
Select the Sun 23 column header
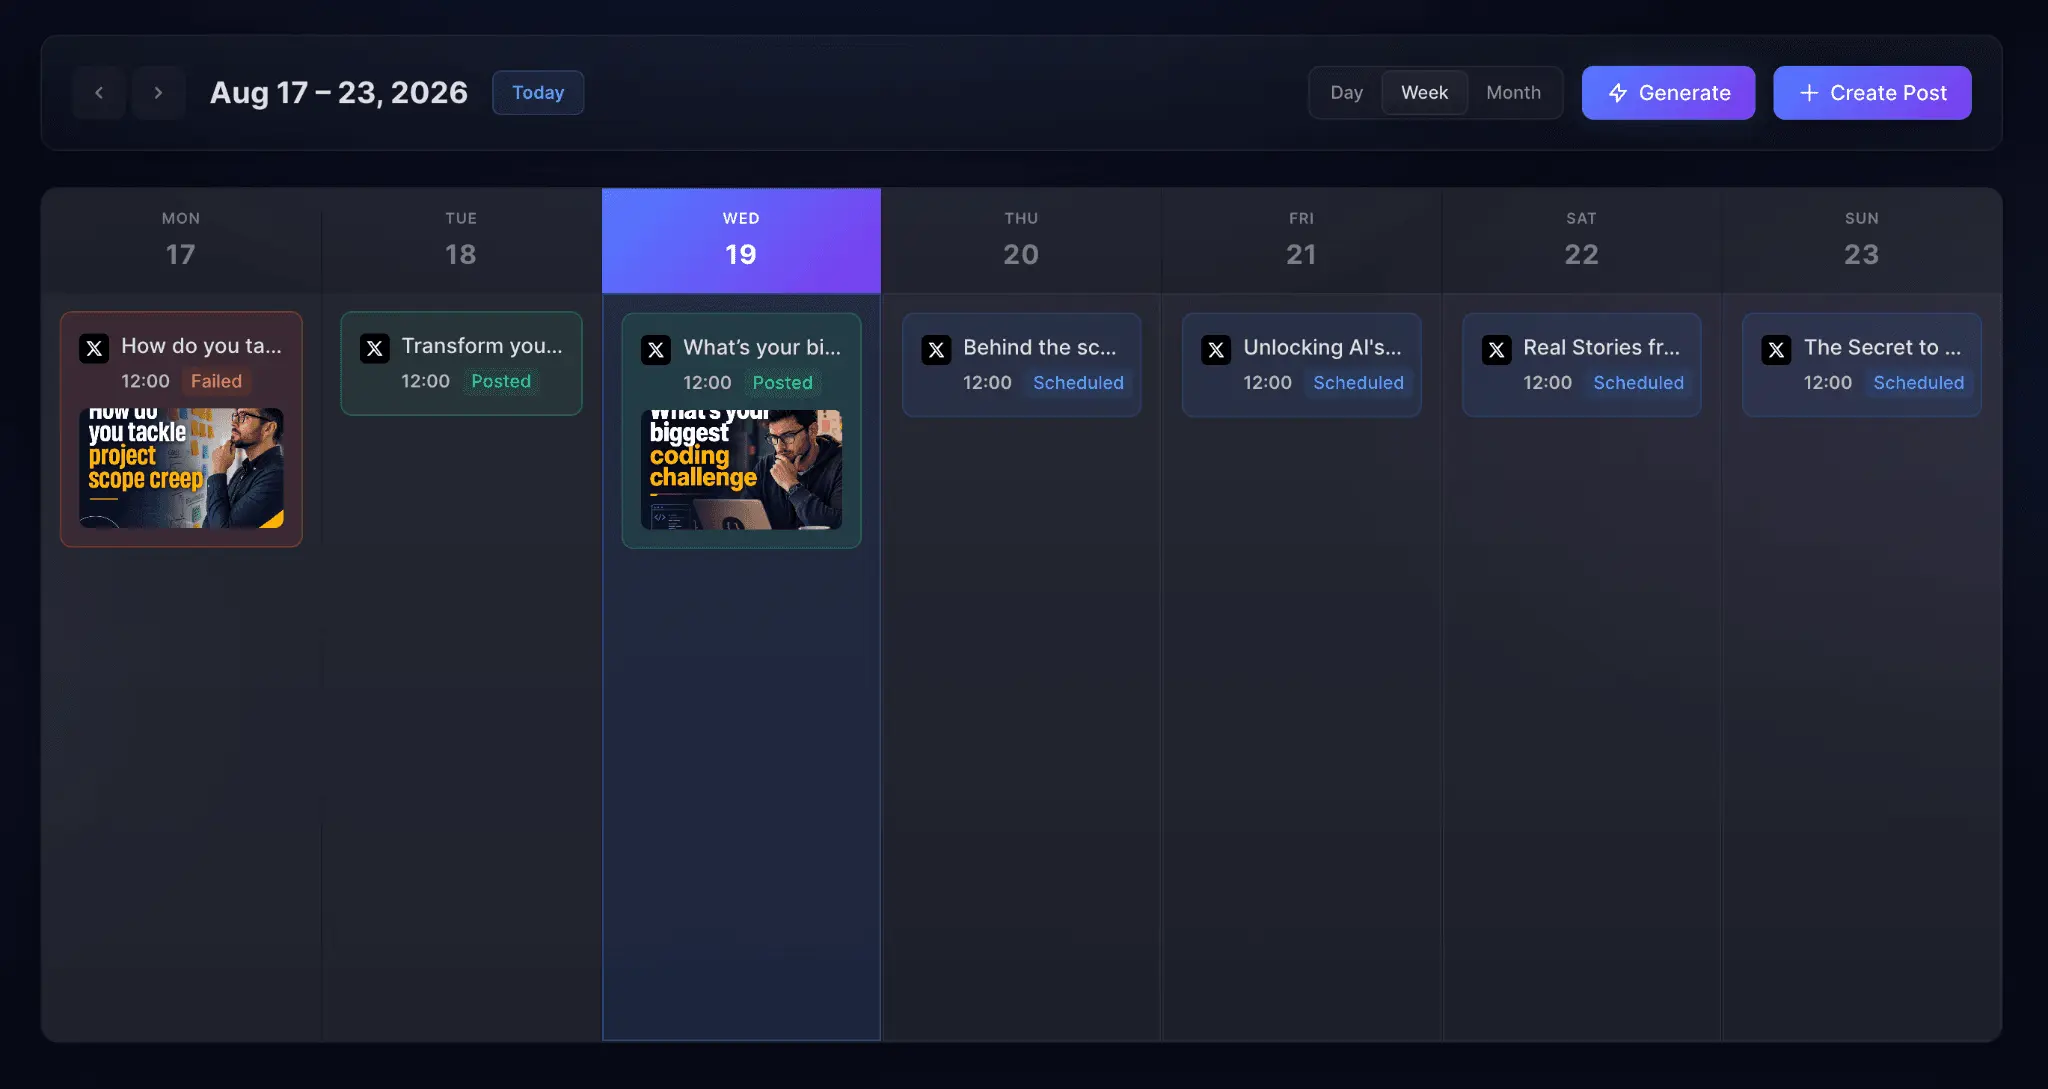click(1861, 241)
